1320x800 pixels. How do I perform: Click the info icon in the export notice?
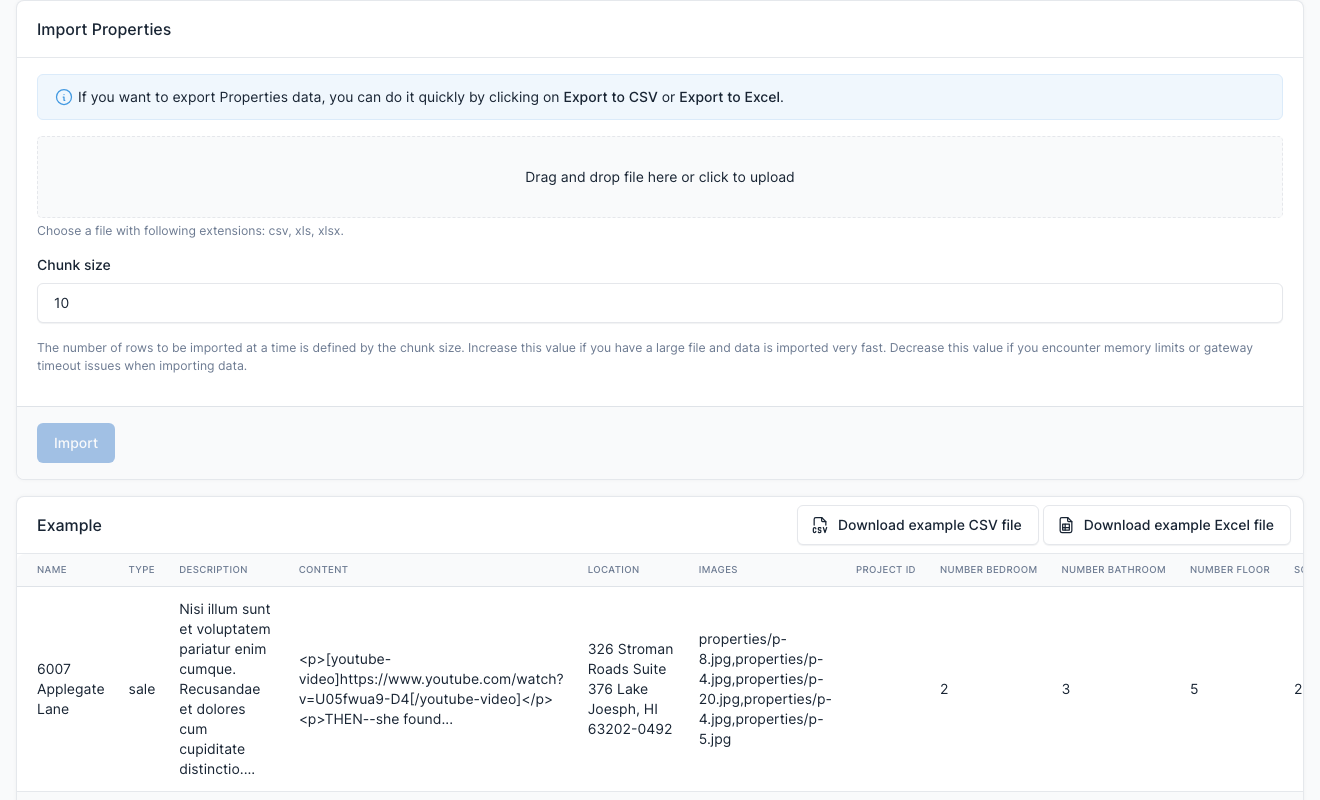[63, 97]
